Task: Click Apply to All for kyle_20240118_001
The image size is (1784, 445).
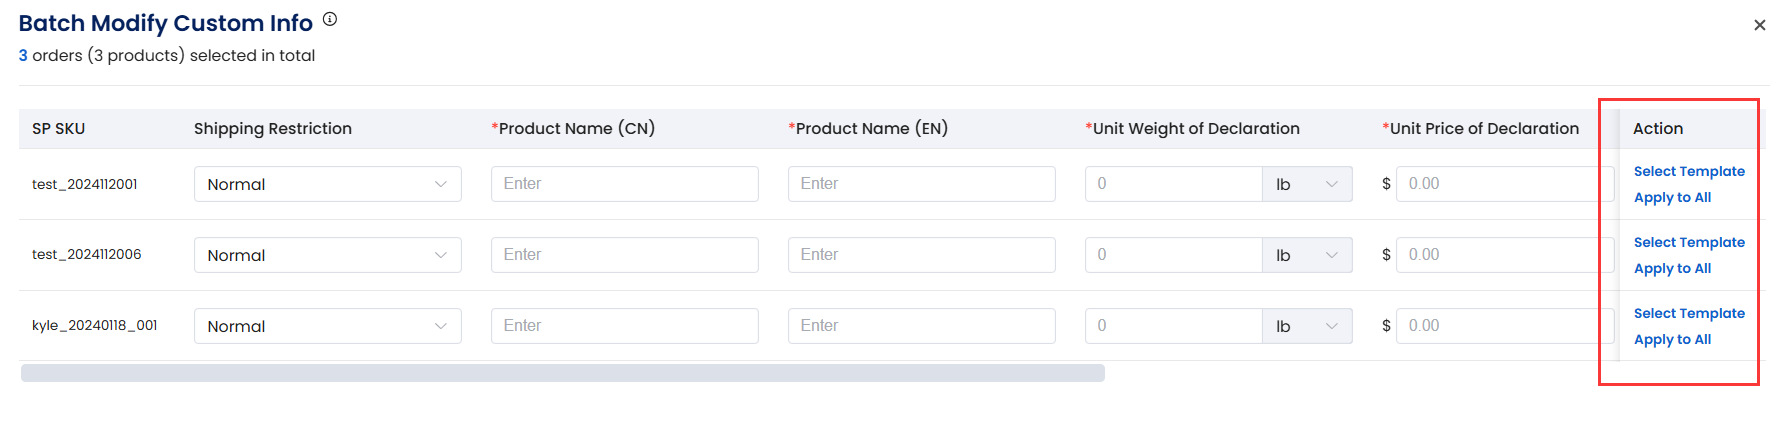Action: [1672, 339]
